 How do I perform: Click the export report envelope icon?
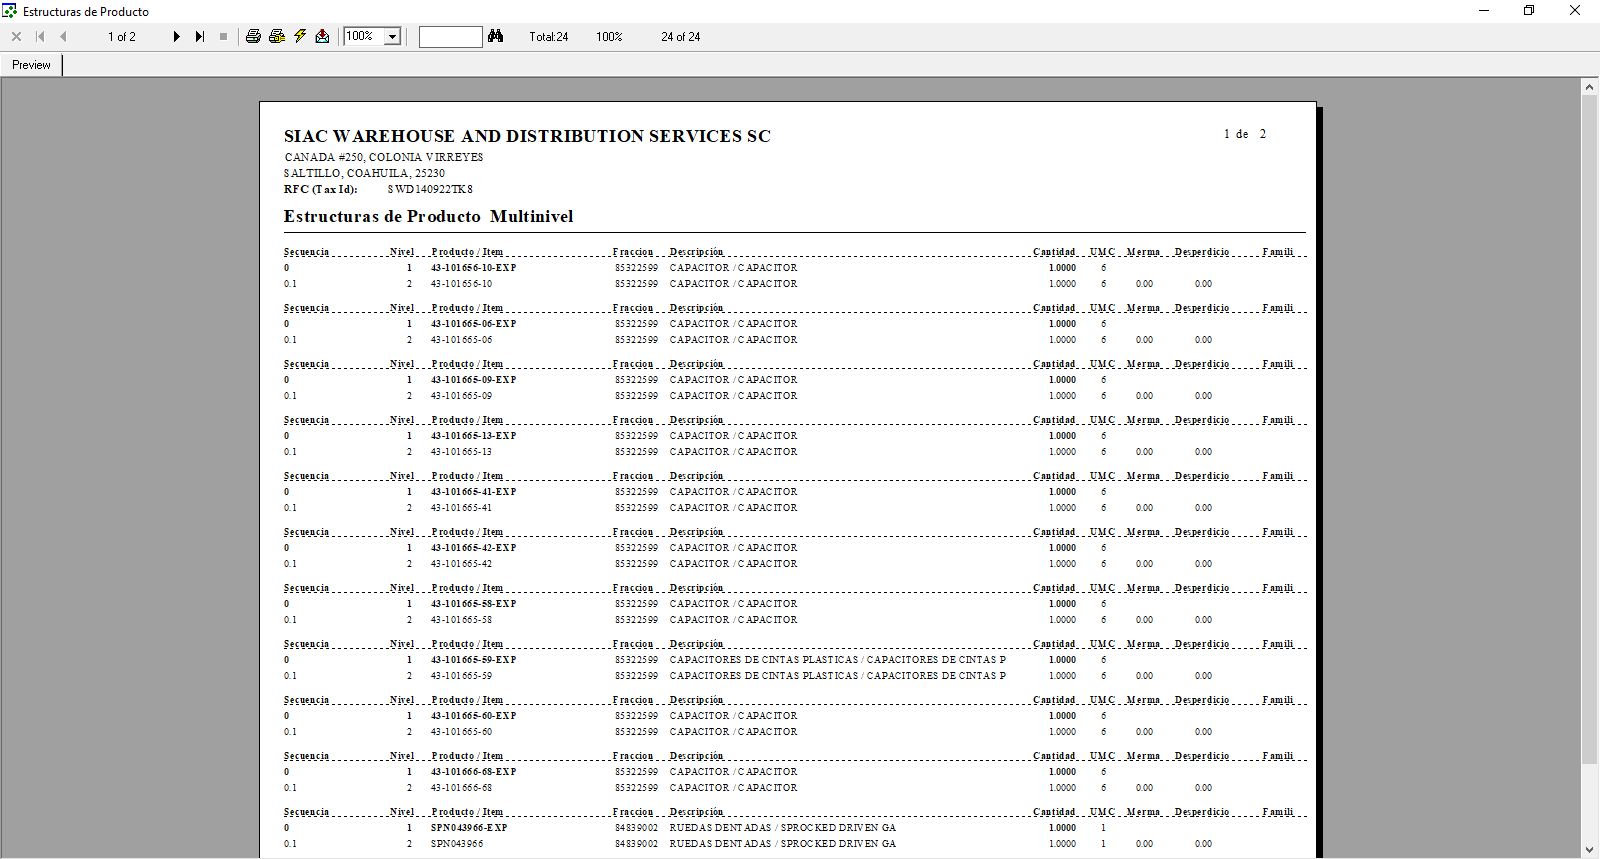tap(322, 37)
